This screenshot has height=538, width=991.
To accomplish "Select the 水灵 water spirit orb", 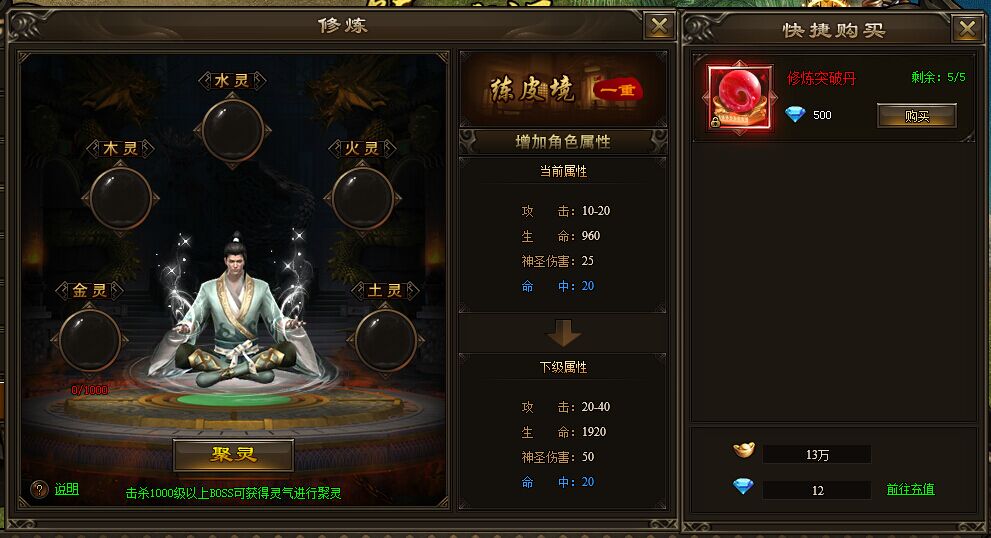I will (x=233, y=131).
